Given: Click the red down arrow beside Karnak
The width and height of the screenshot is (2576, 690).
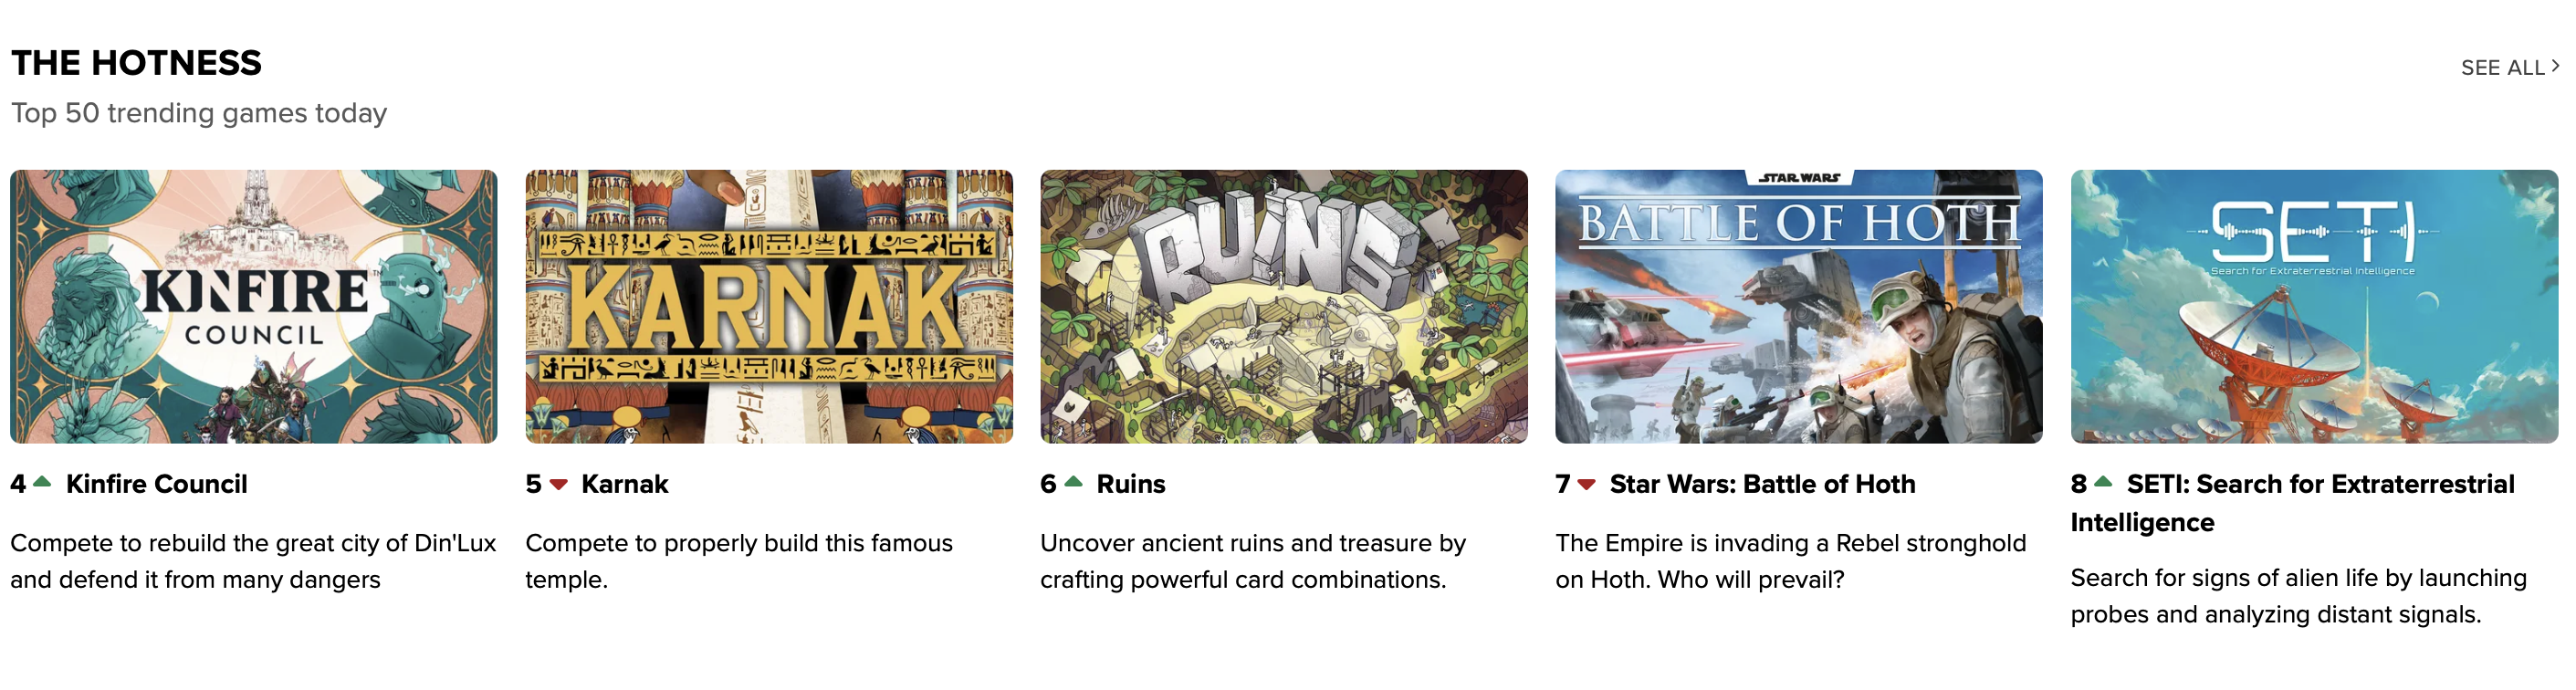Looking at the screenshot, I should [559, 485].
